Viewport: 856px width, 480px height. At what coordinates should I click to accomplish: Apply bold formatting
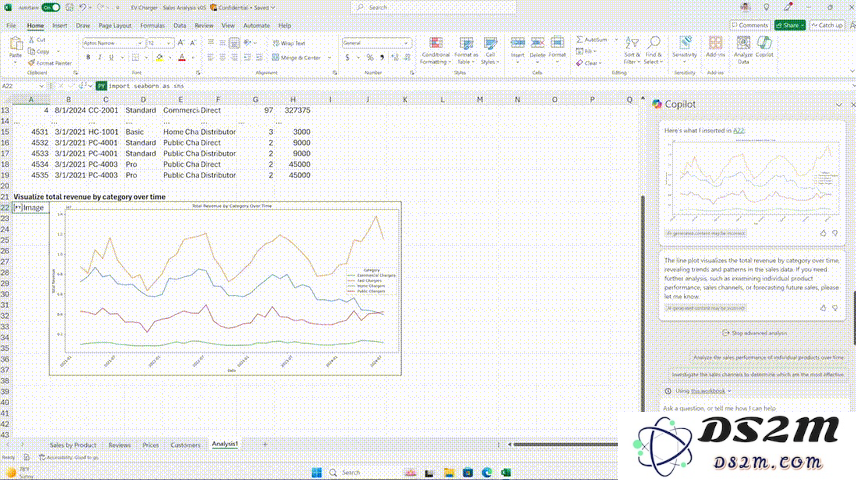pos(88,57)
